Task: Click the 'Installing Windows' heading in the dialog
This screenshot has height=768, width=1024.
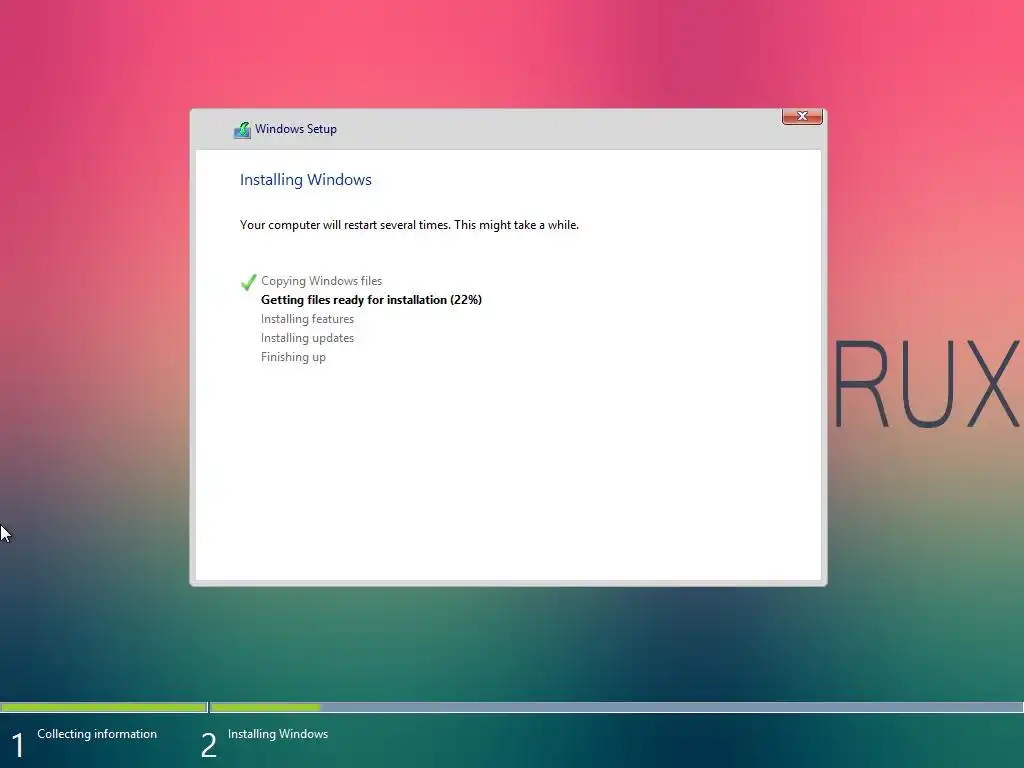Action: tap(306, 180)
